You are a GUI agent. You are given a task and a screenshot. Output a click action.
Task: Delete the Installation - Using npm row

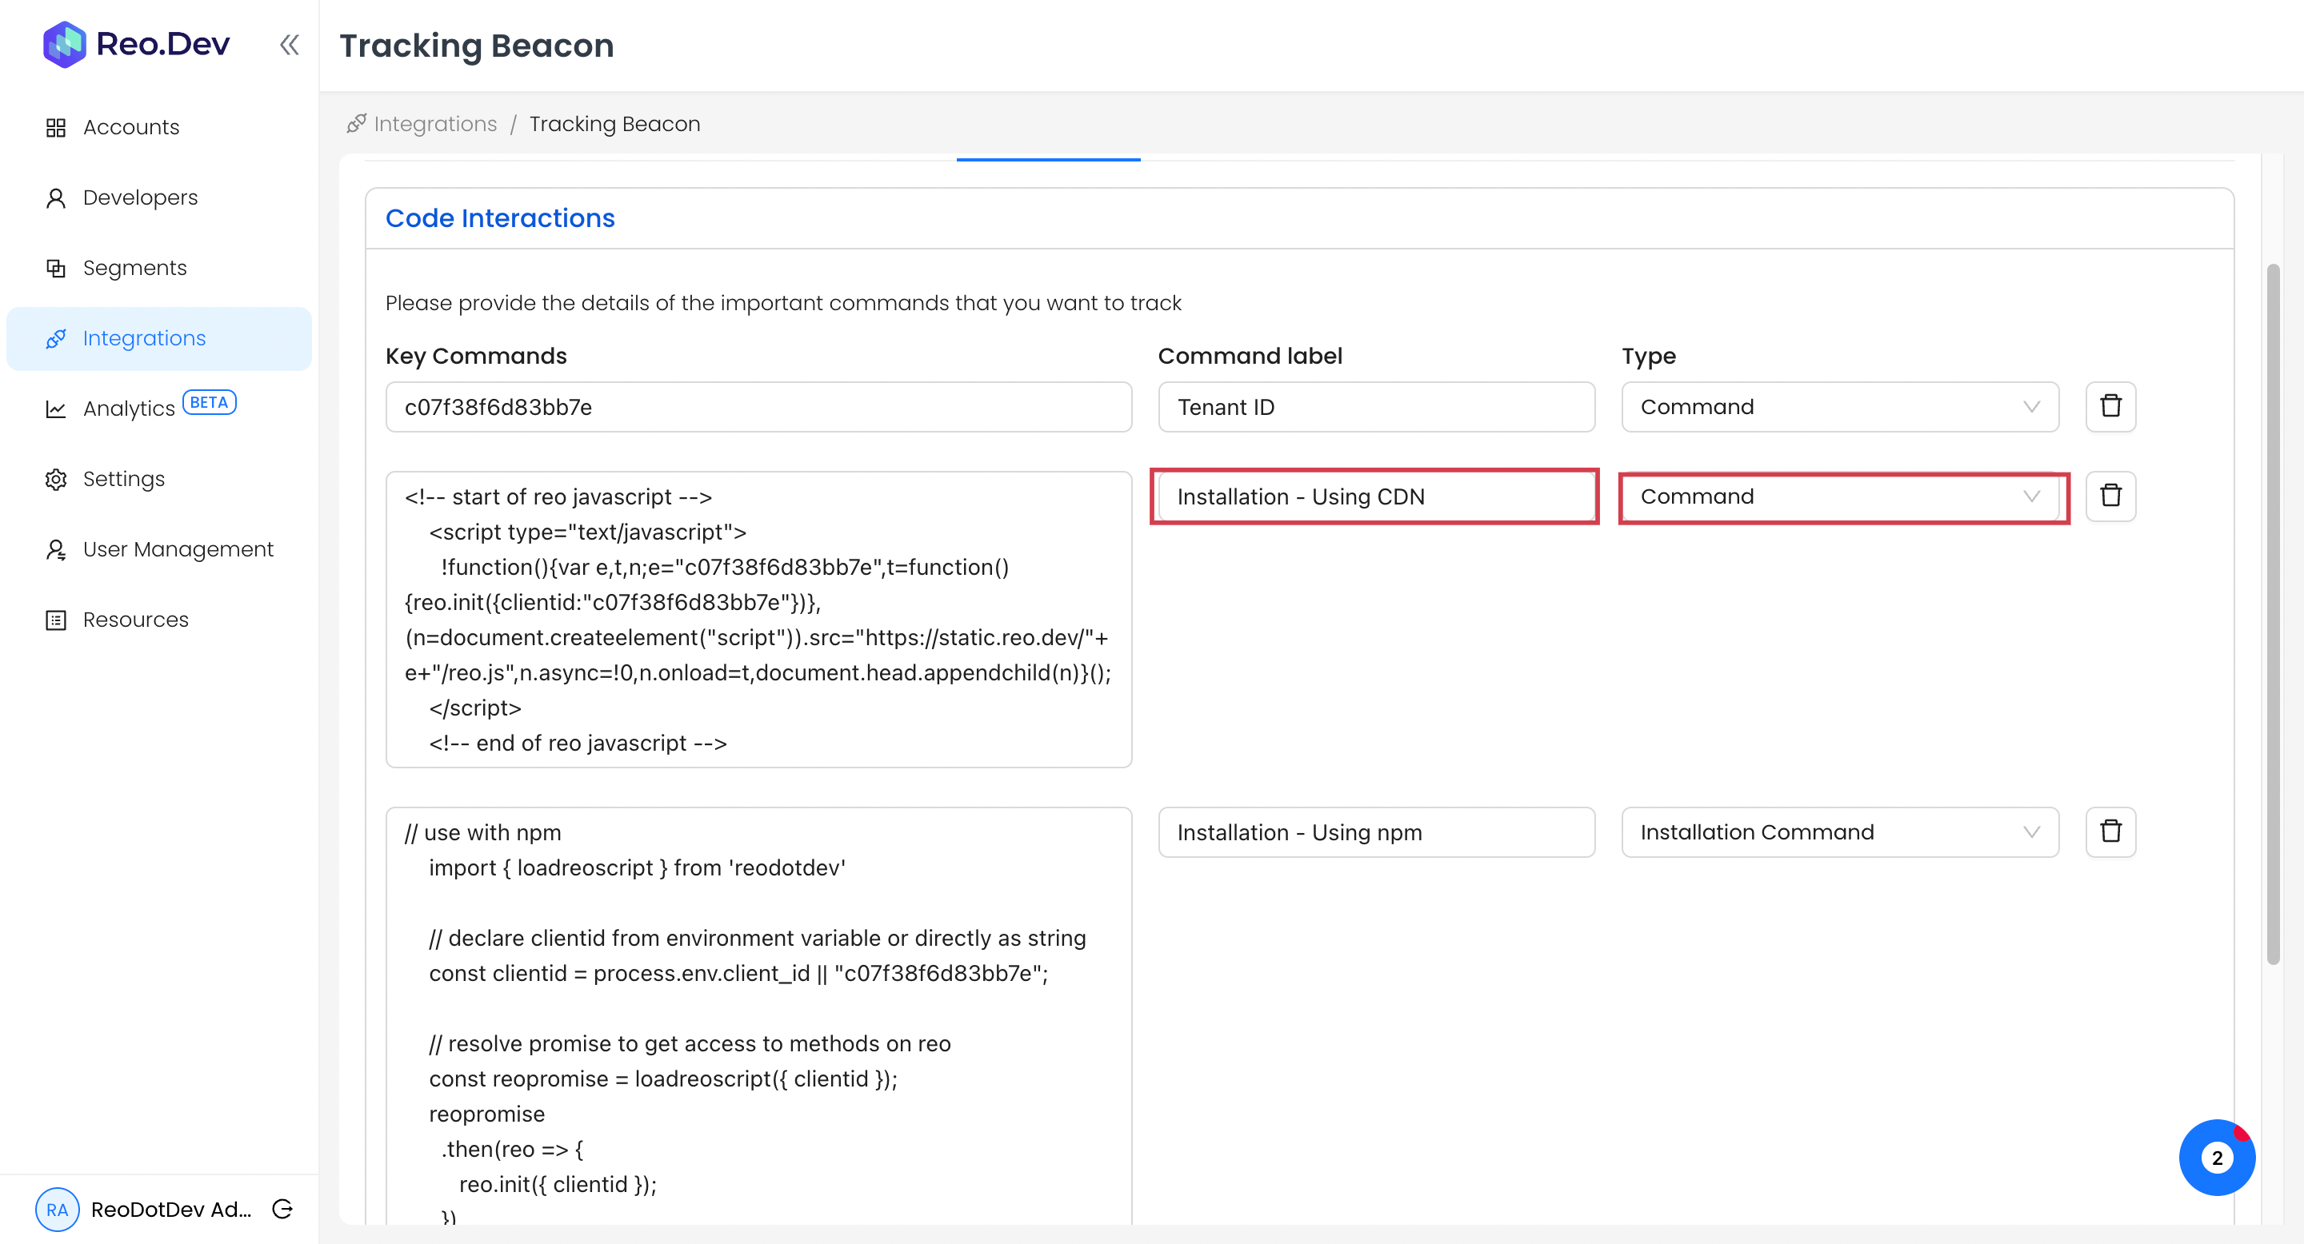pos(2110,832)
